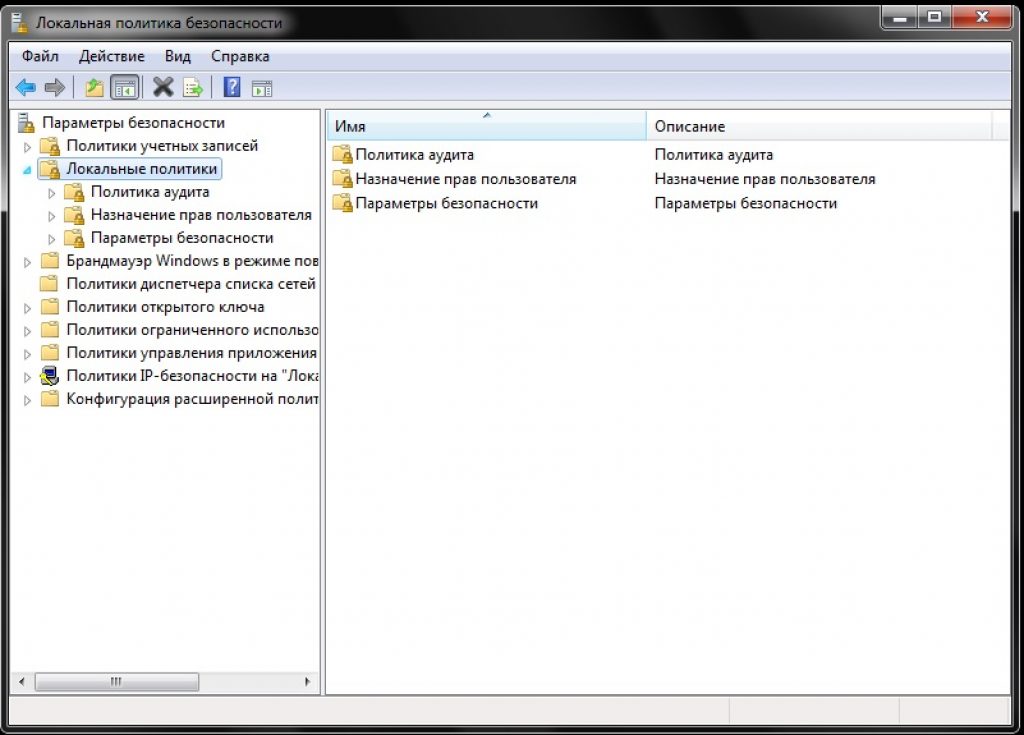Screen dimensions: 1024x735
Task: Click Политики управления приложениями folder icon
Action: point(50,353)
